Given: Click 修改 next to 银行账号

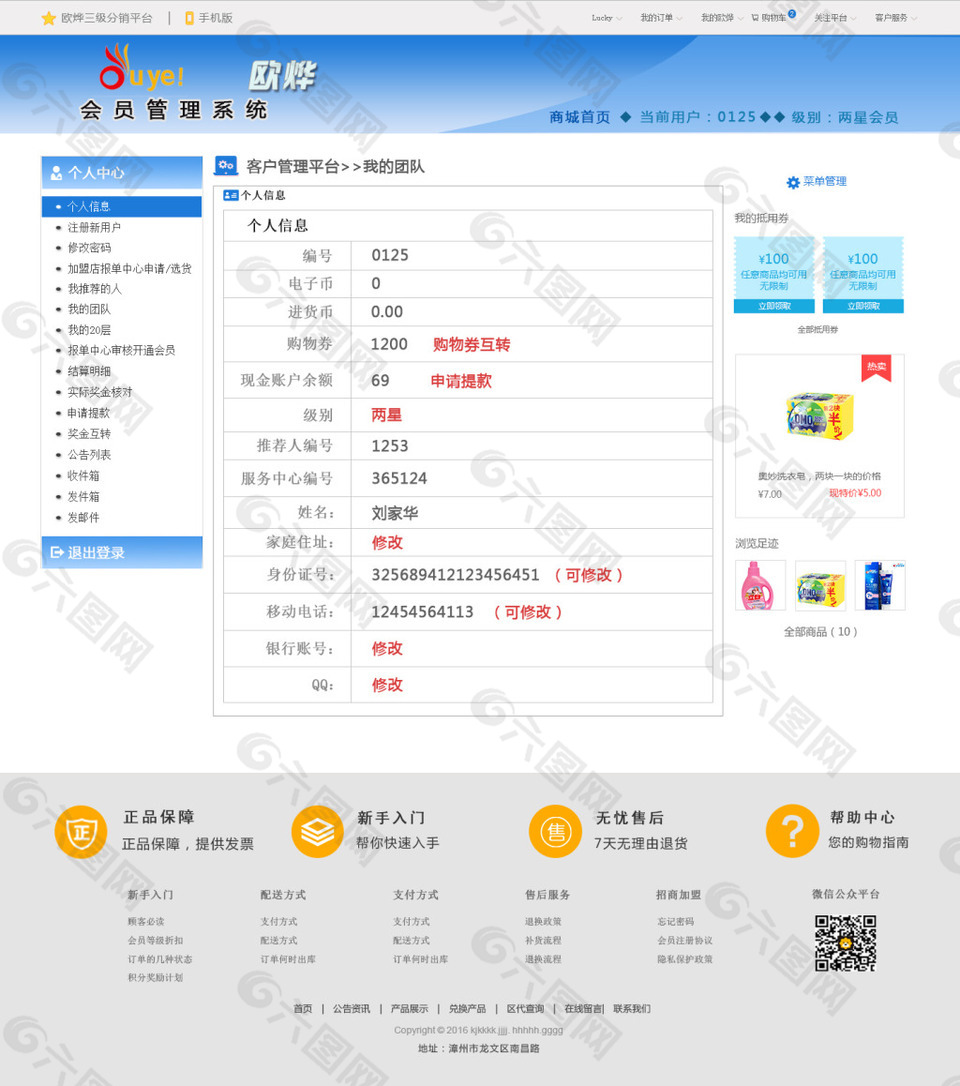Looking at the screenshot, I should (x=387, y=648).
